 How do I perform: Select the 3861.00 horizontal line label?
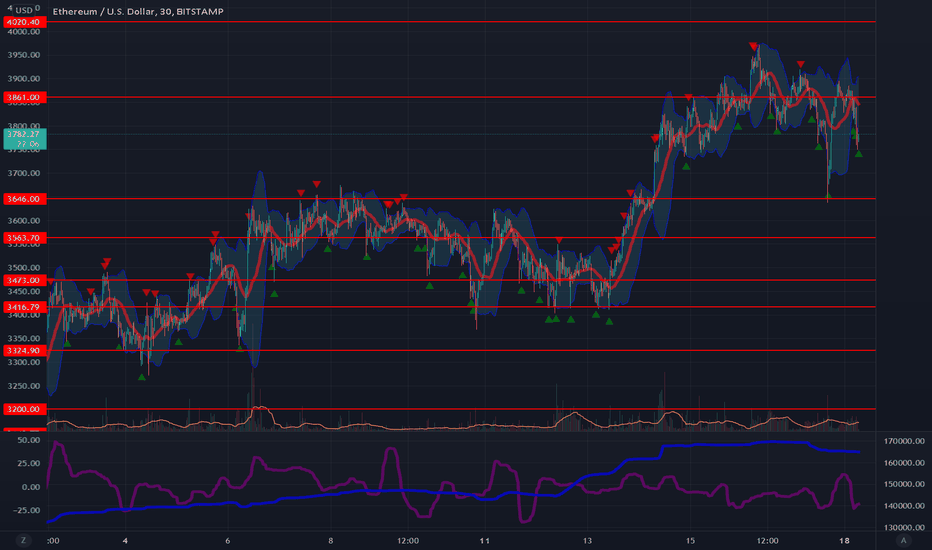pyautogui.click(x=24, y=97)
